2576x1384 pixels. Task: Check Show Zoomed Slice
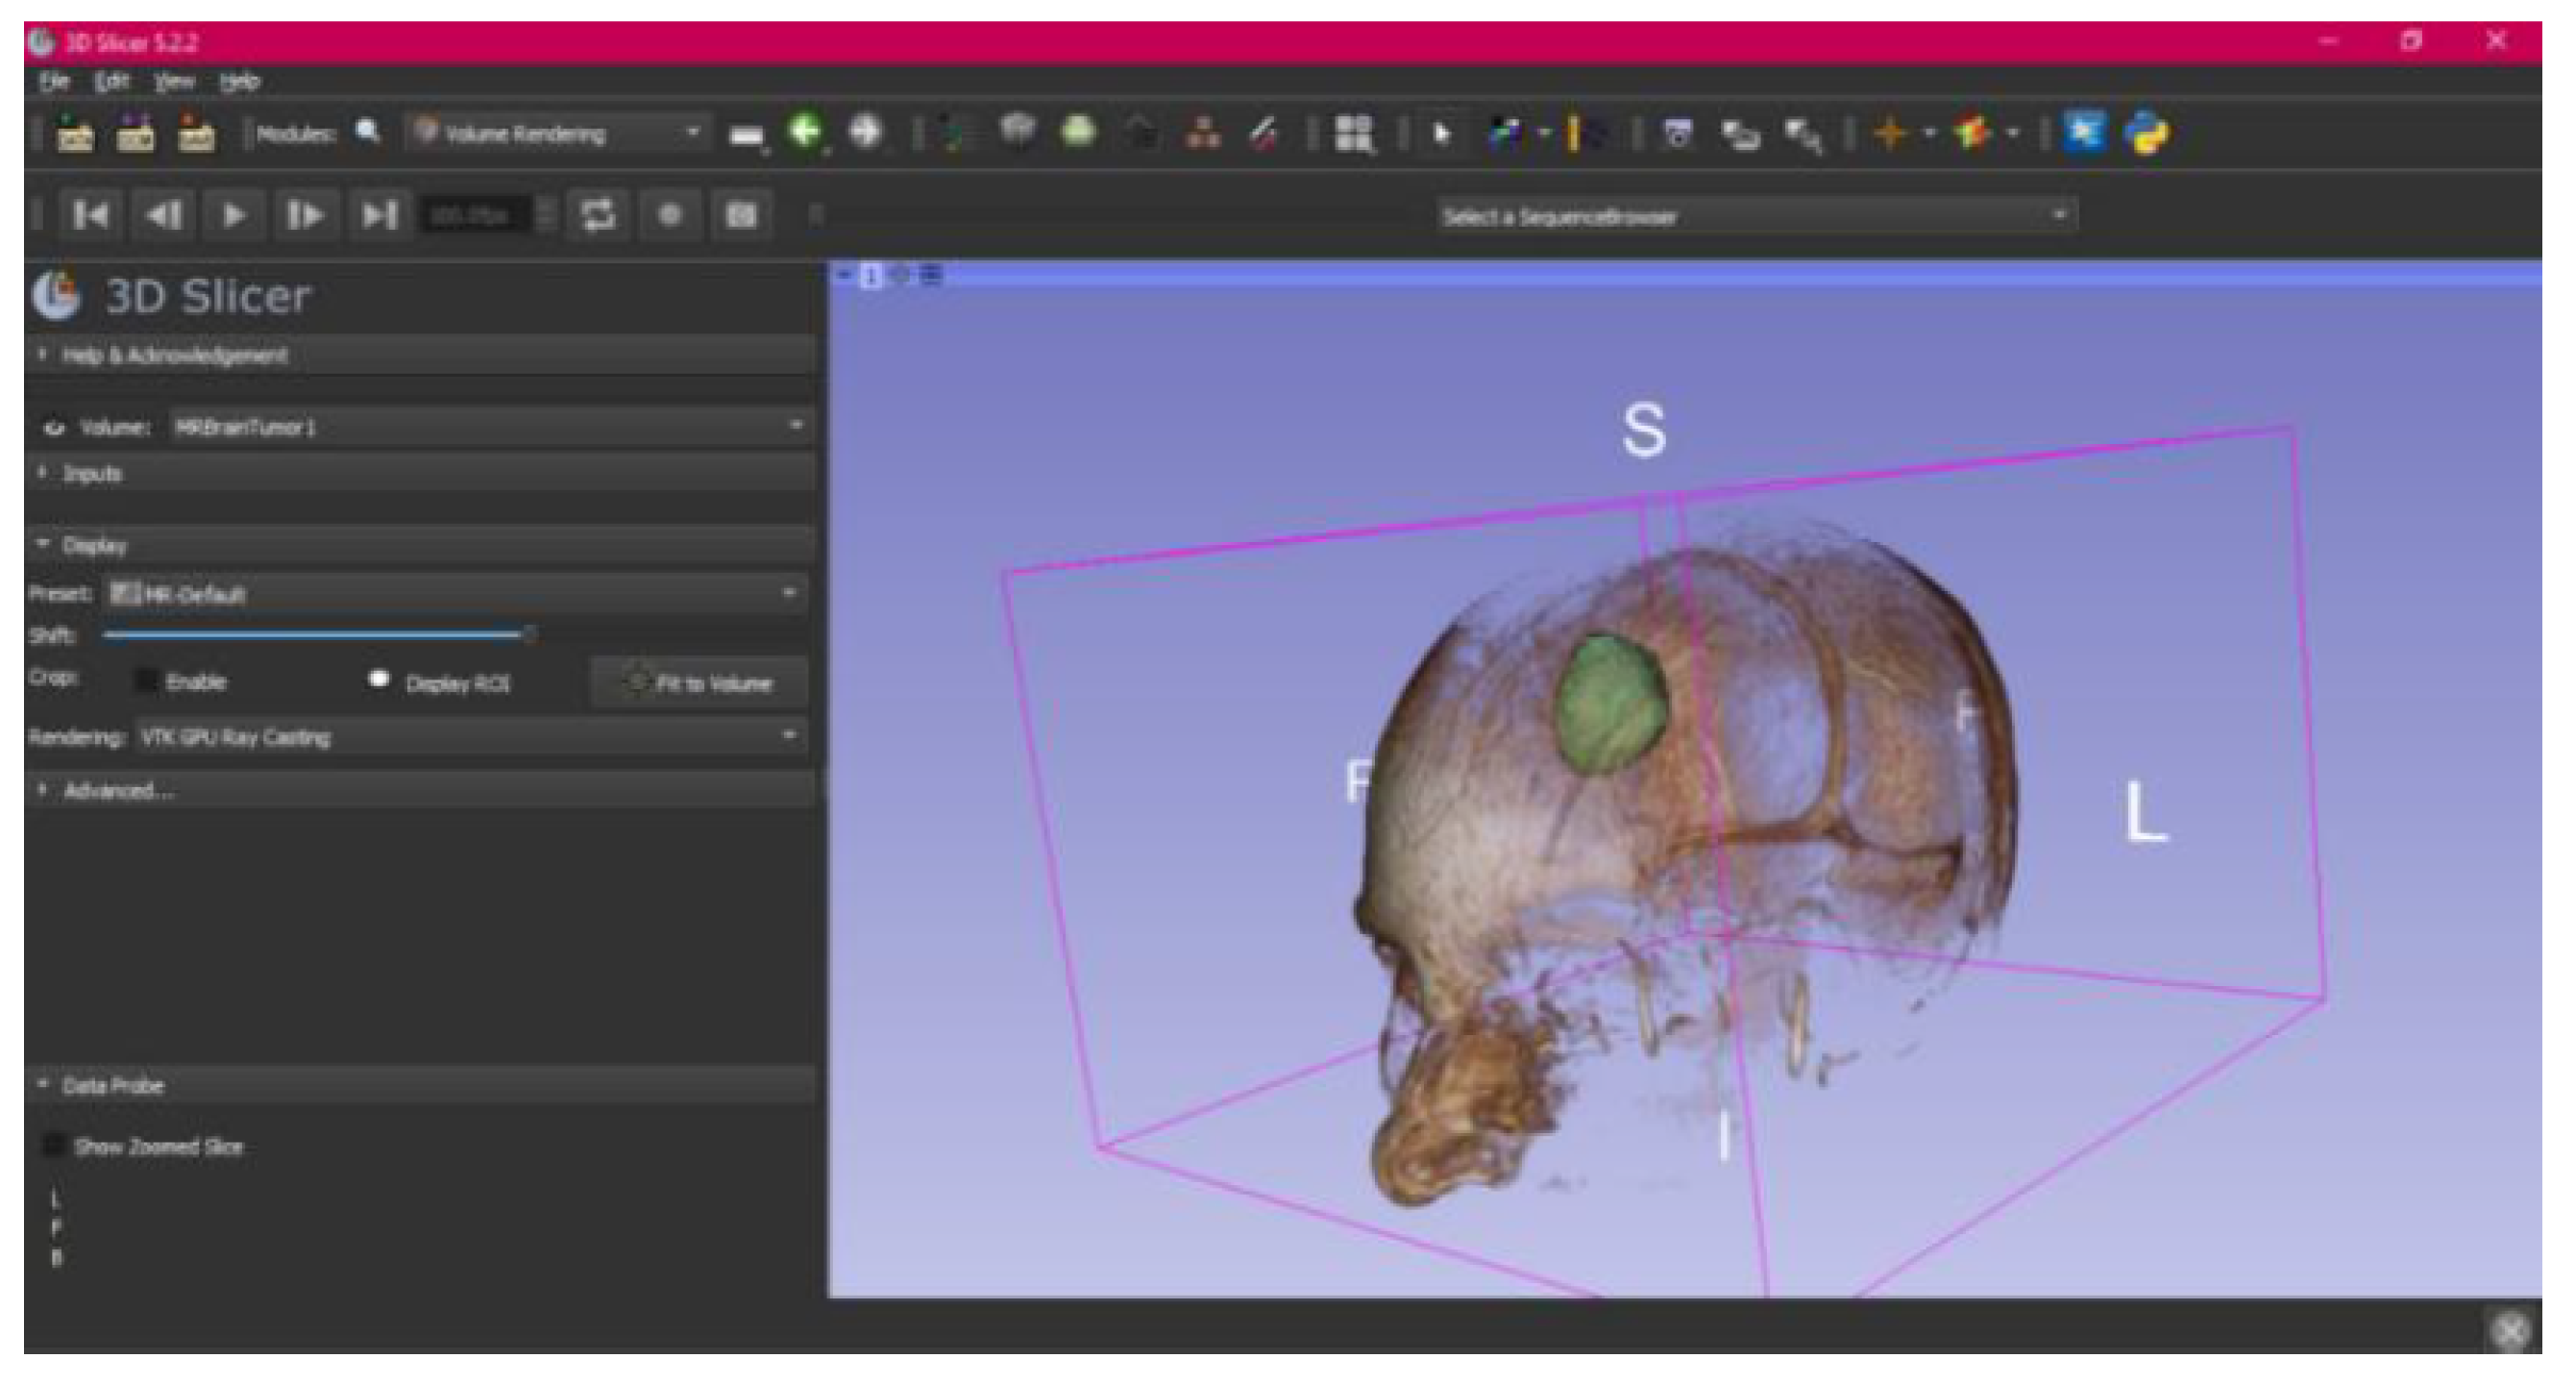point(54,1145)
